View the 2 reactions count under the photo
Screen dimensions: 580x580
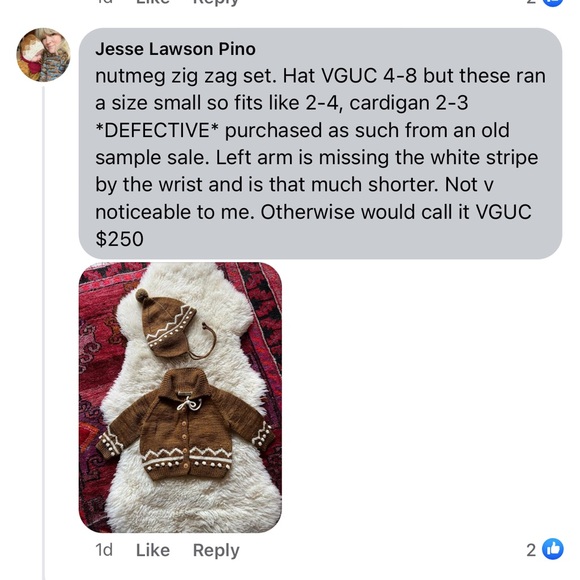[x=531, y=550]
